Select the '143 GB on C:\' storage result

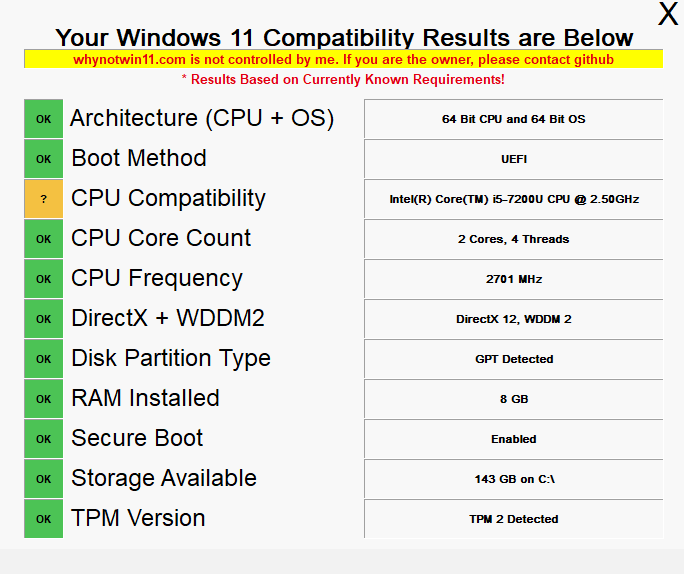tap(513, 479)
